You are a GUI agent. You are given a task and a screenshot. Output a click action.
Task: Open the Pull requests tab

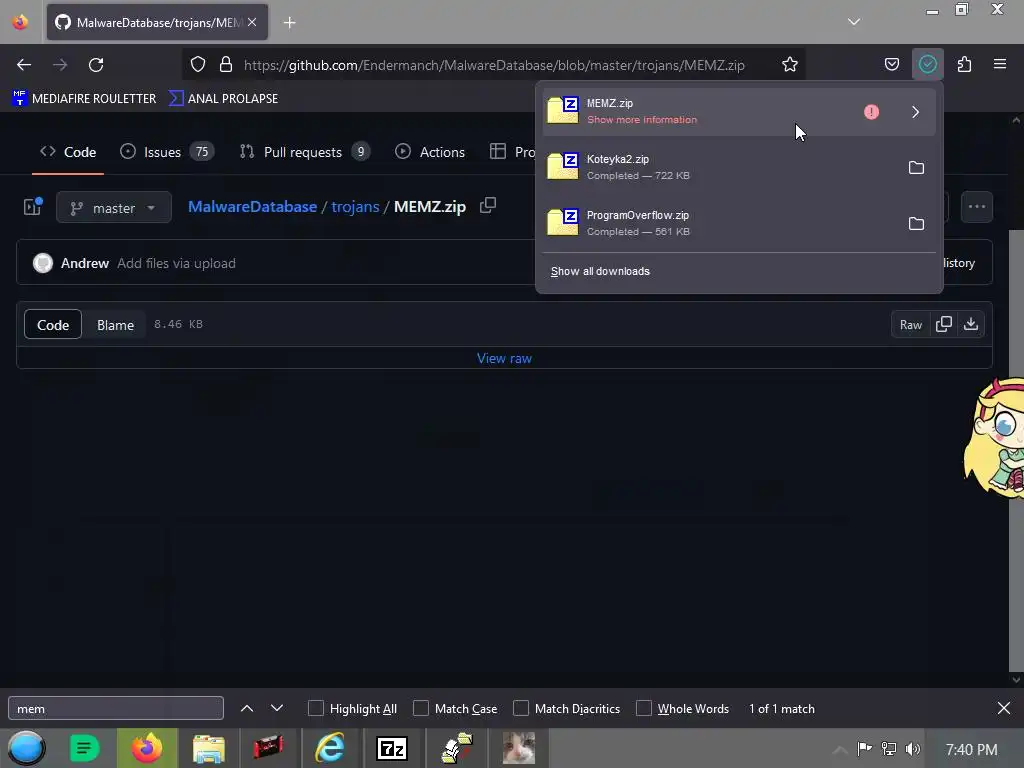[x=304, y=152]
